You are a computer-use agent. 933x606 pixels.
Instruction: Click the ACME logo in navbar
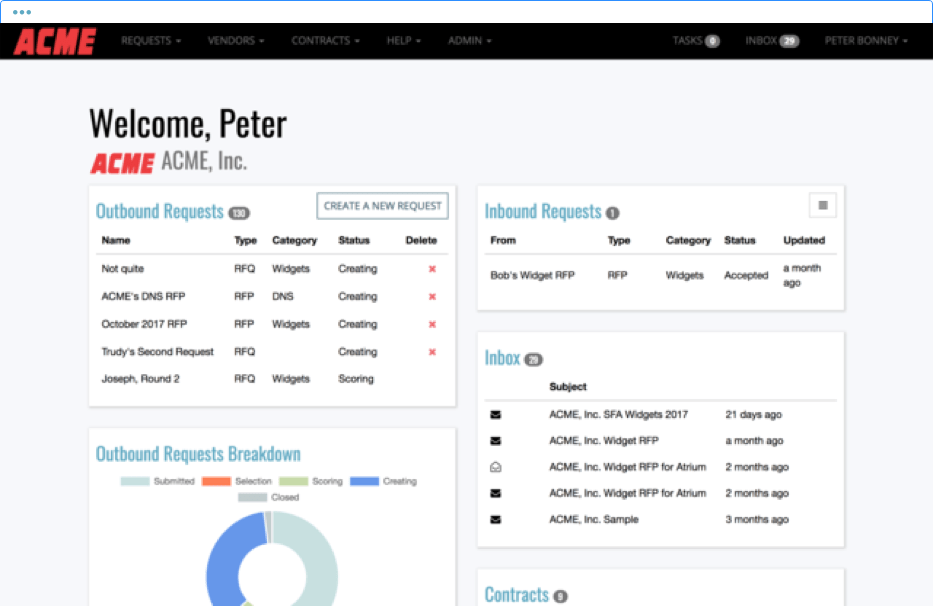pyautogui.click(x=55, y=41)
